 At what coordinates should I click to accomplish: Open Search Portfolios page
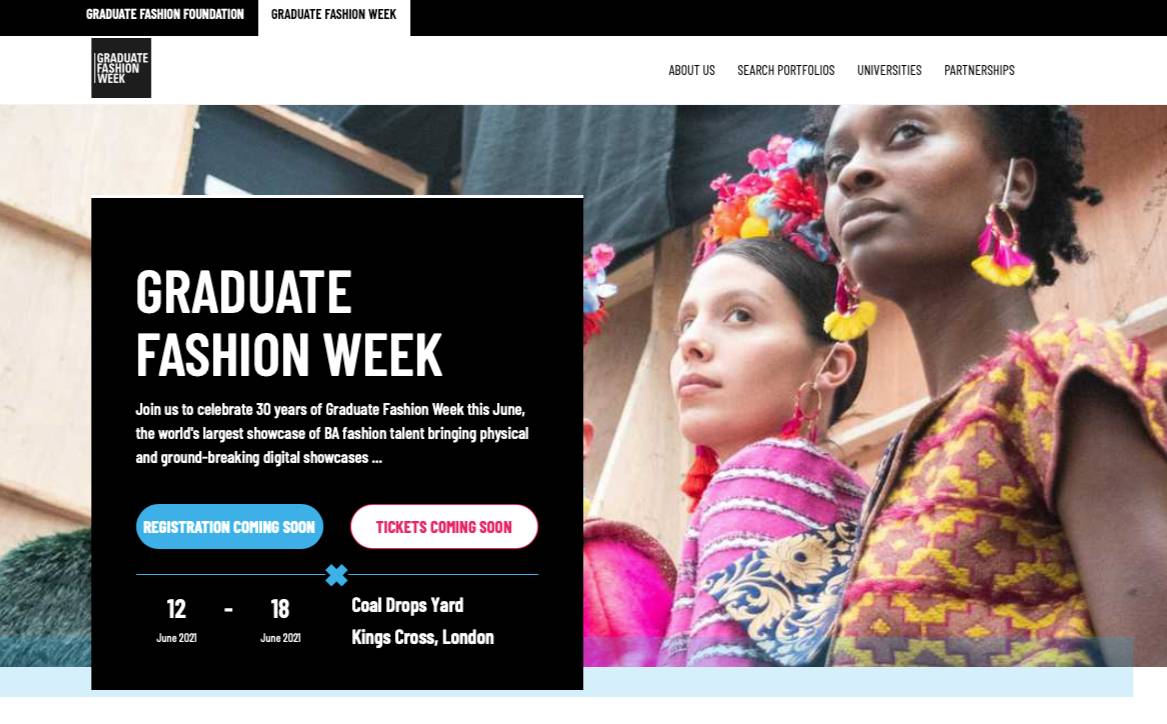click(786, 70)
